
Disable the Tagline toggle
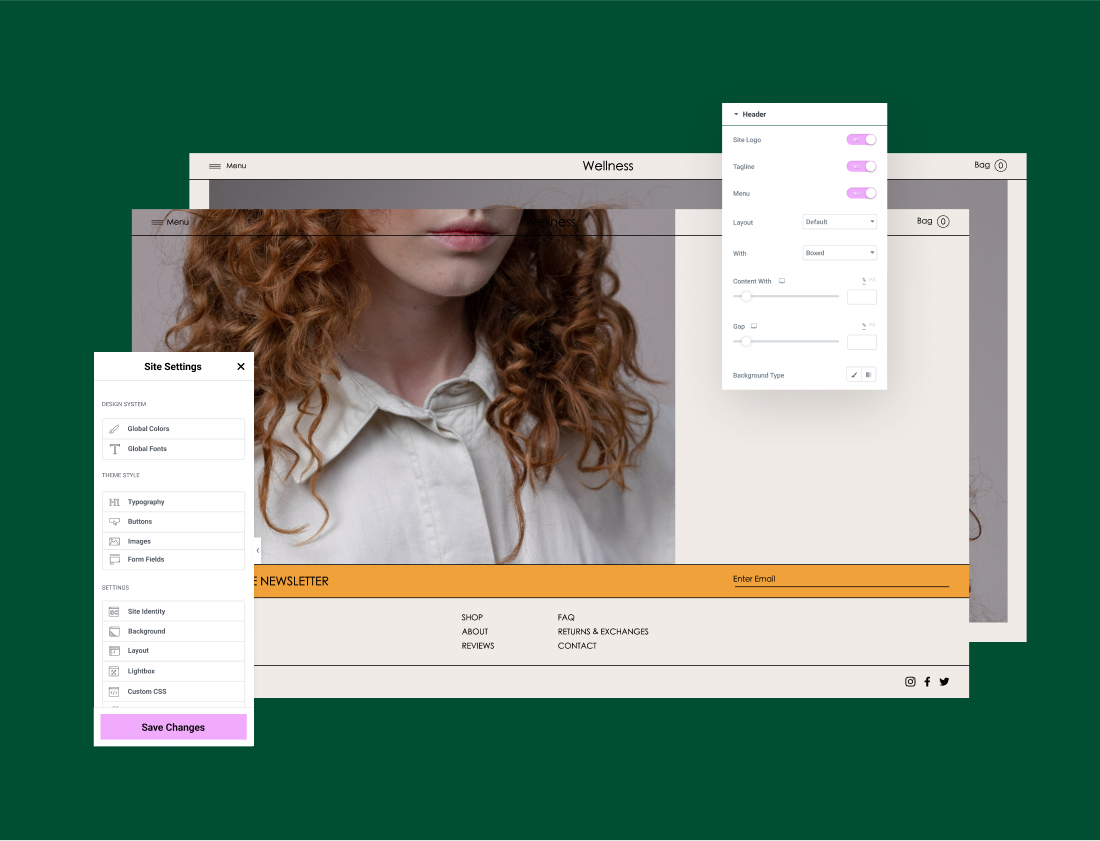(x=861, y=167)
